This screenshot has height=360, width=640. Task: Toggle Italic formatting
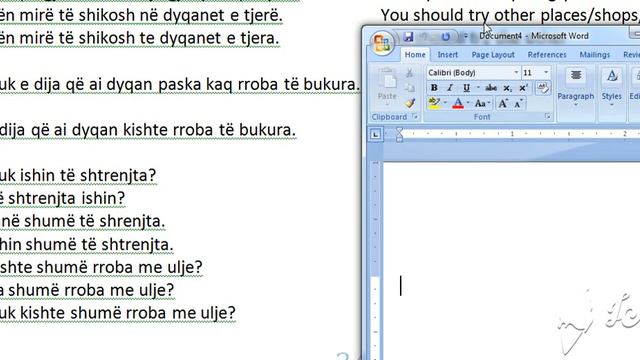click(x=450, y=88)
